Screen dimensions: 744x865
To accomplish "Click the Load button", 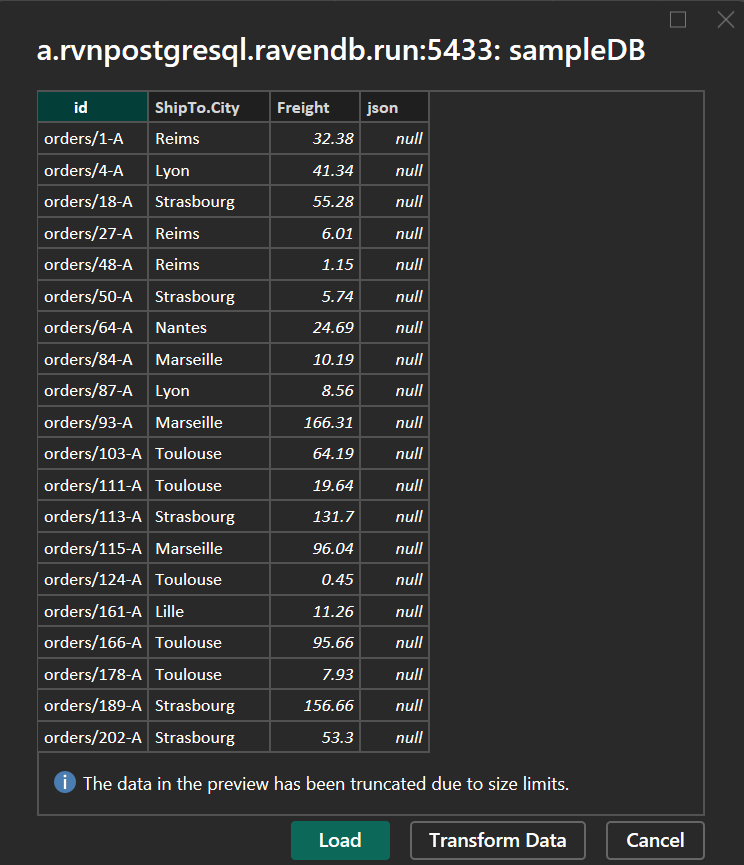I will [x=340, y=840].
